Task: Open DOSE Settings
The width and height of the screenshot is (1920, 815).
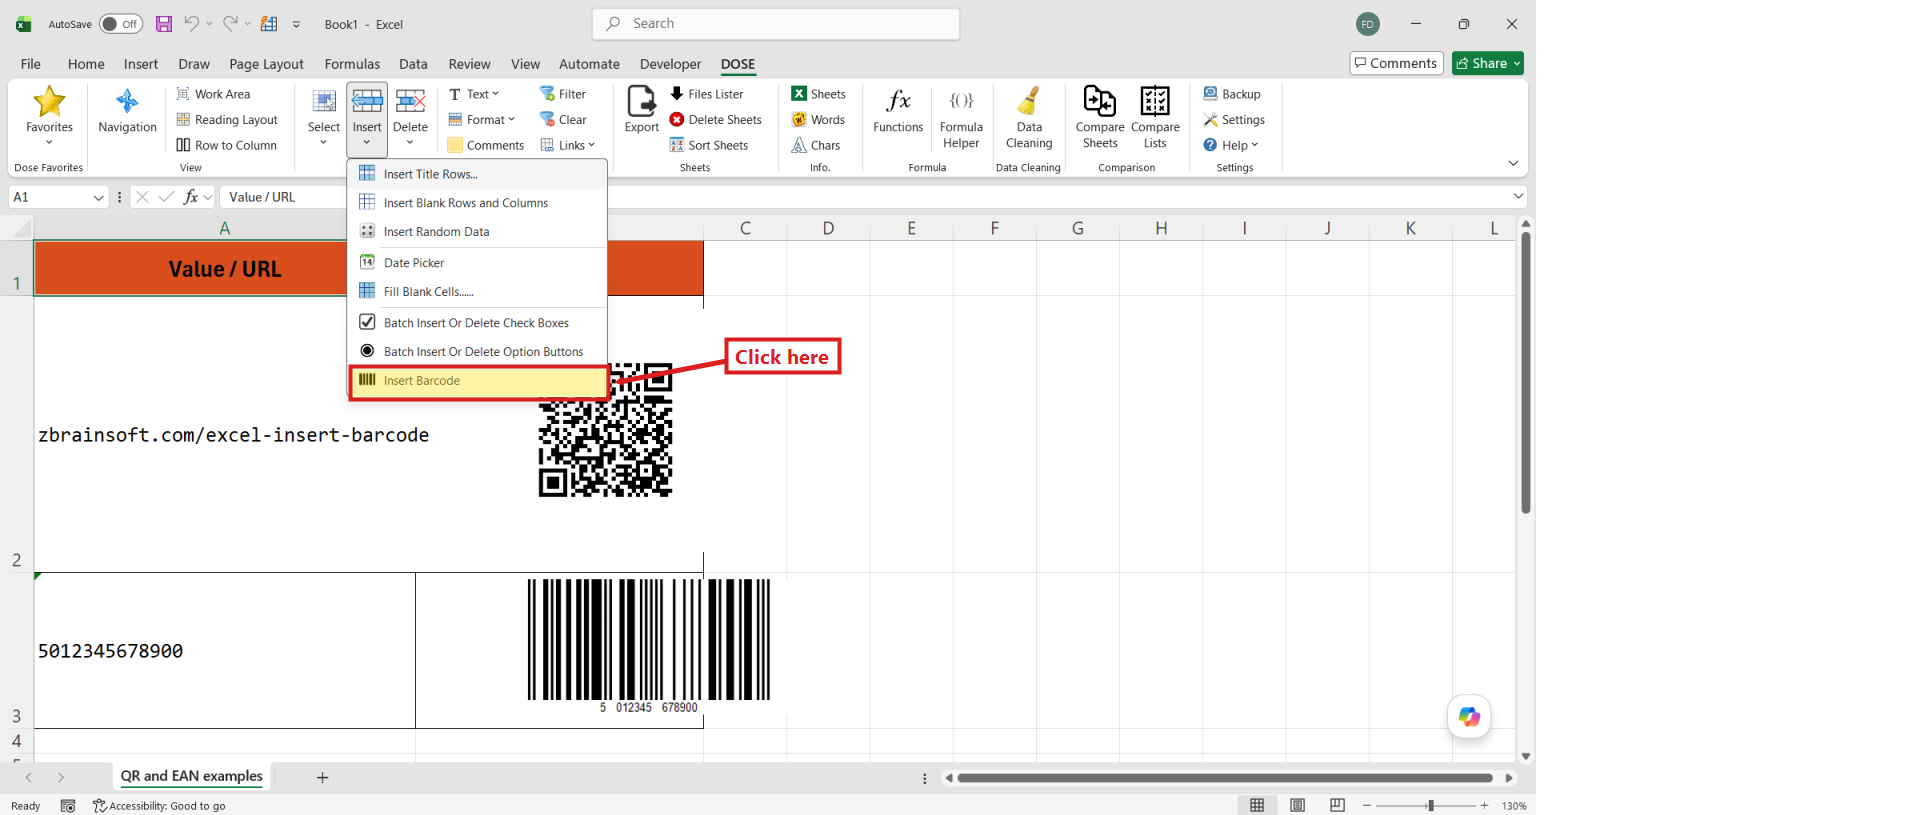Action: [x=1234, y=120]
